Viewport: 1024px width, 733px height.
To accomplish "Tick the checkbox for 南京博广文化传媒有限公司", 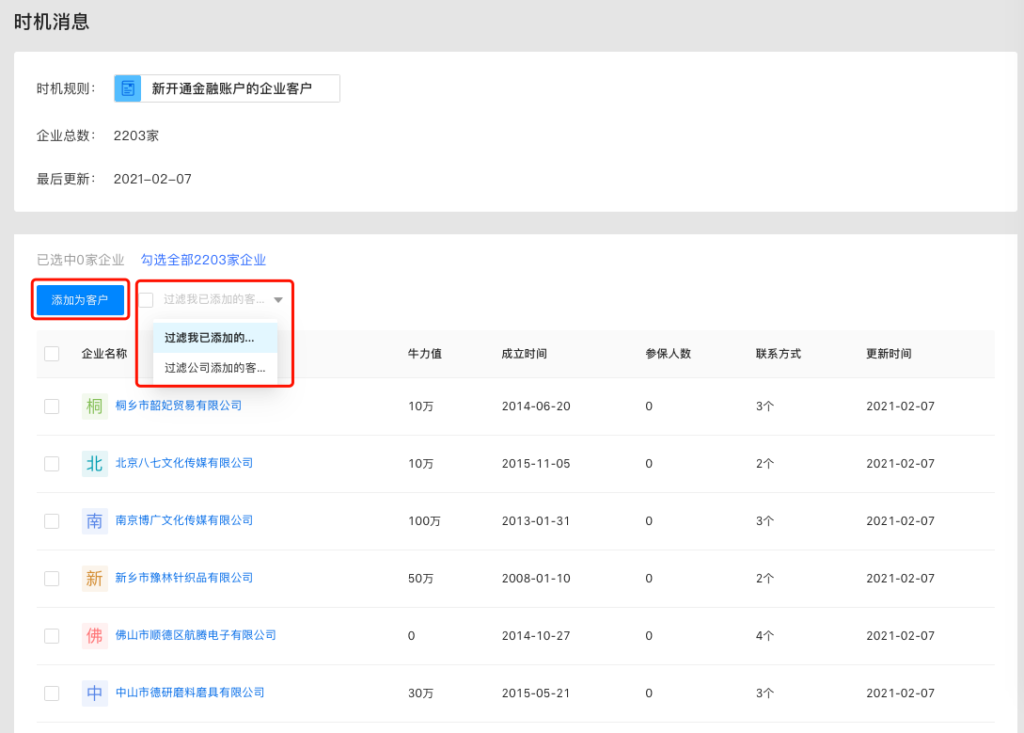I will point(52,521).
